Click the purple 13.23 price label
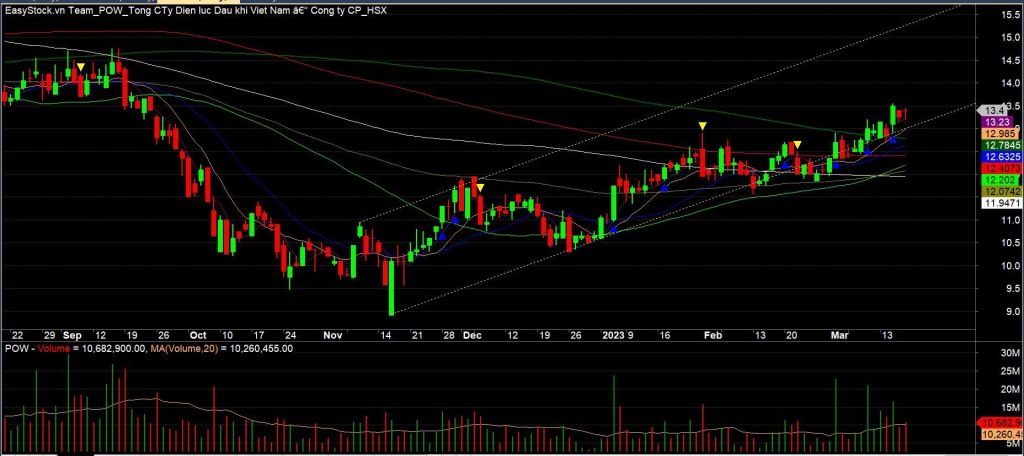1024x456 pixels. (x=996, y=122)
